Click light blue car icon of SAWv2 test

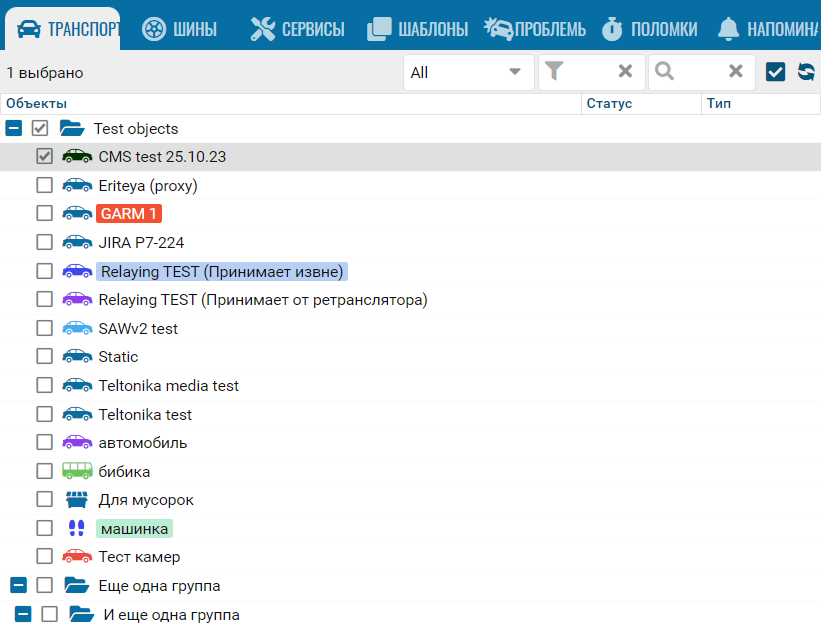point(77,328)
